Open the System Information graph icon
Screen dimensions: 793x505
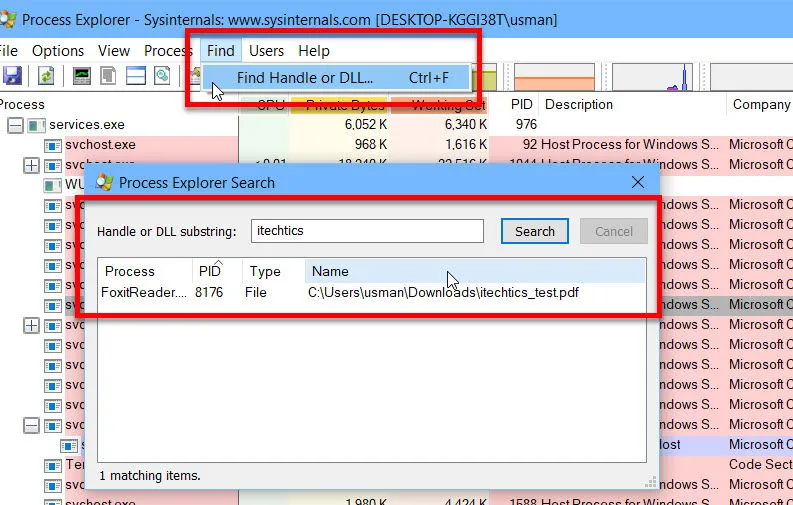tap(82, 76)
